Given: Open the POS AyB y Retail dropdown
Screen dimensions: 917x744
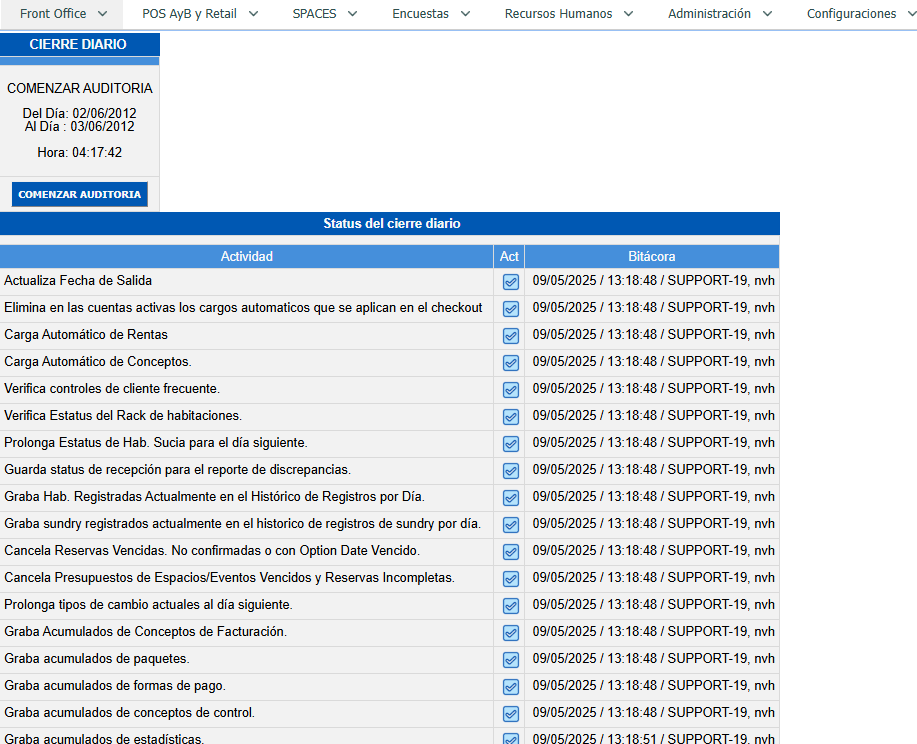Looking at the screenshot, I should click(x=200, y=14).
